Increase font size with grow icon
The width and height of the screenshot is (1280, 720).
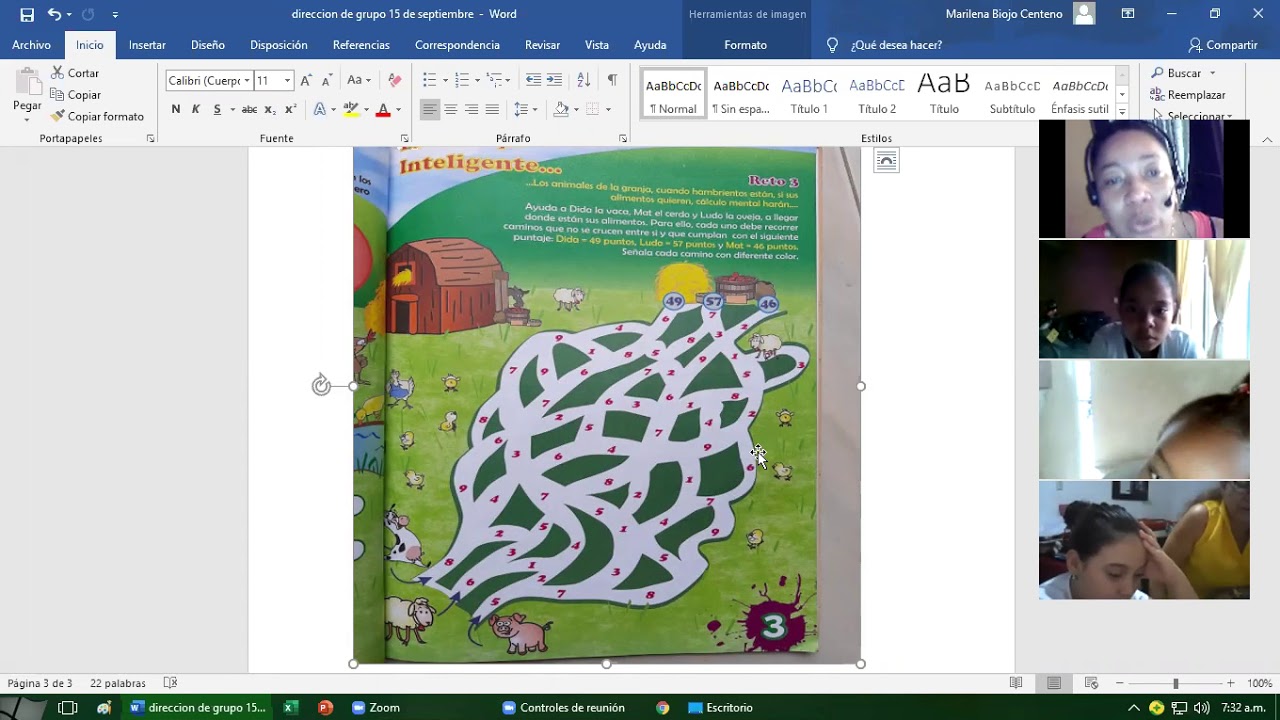pyautogui.click(x=306, y=80)
